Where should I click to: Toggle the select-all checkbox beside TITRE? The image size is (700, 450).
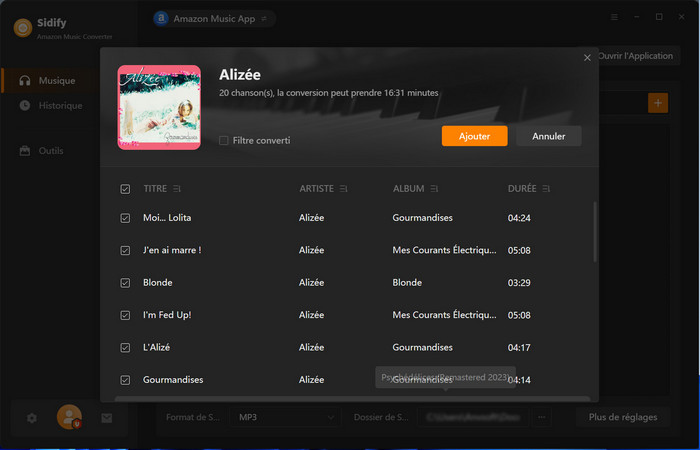coord(125,189)
